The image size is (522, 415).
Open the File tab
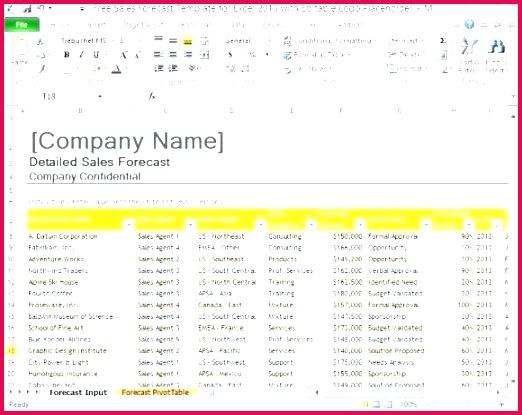pyautogui.click(x=22, y=25)
